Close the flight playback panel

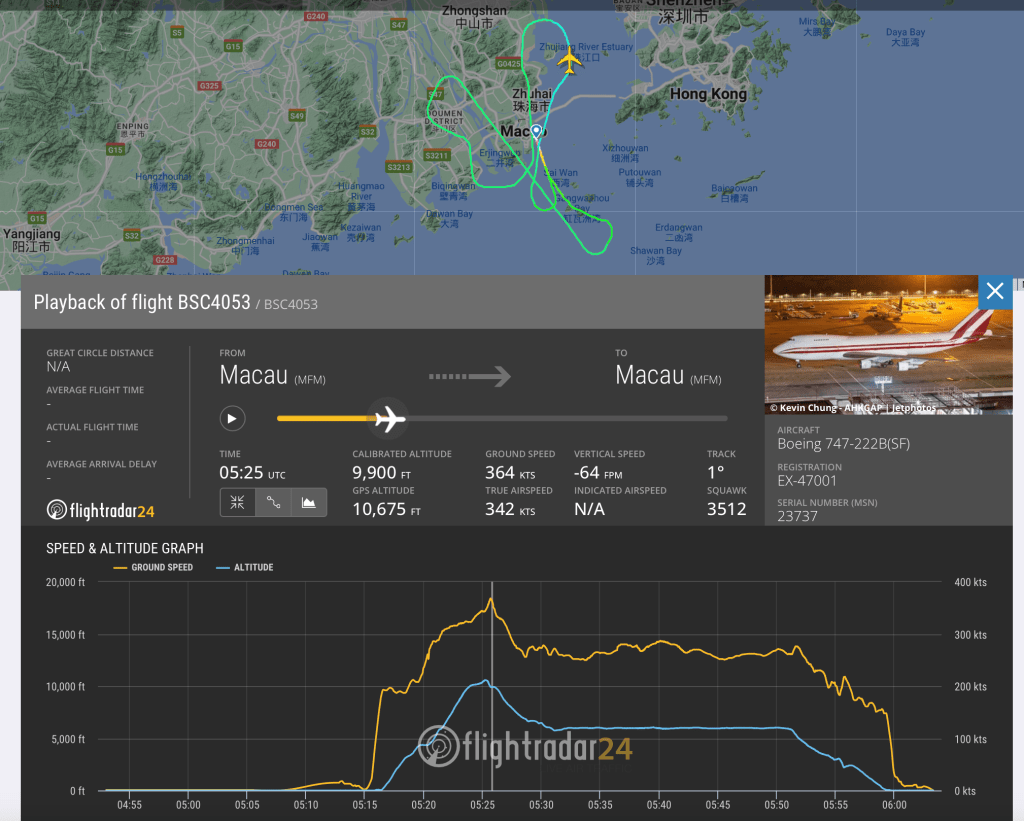(x=995, y=291)
